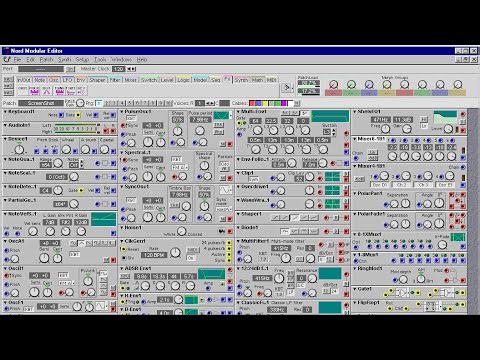Toggle PulseOsc1 KBT button
Screen dimensions: 480x360
131,118
